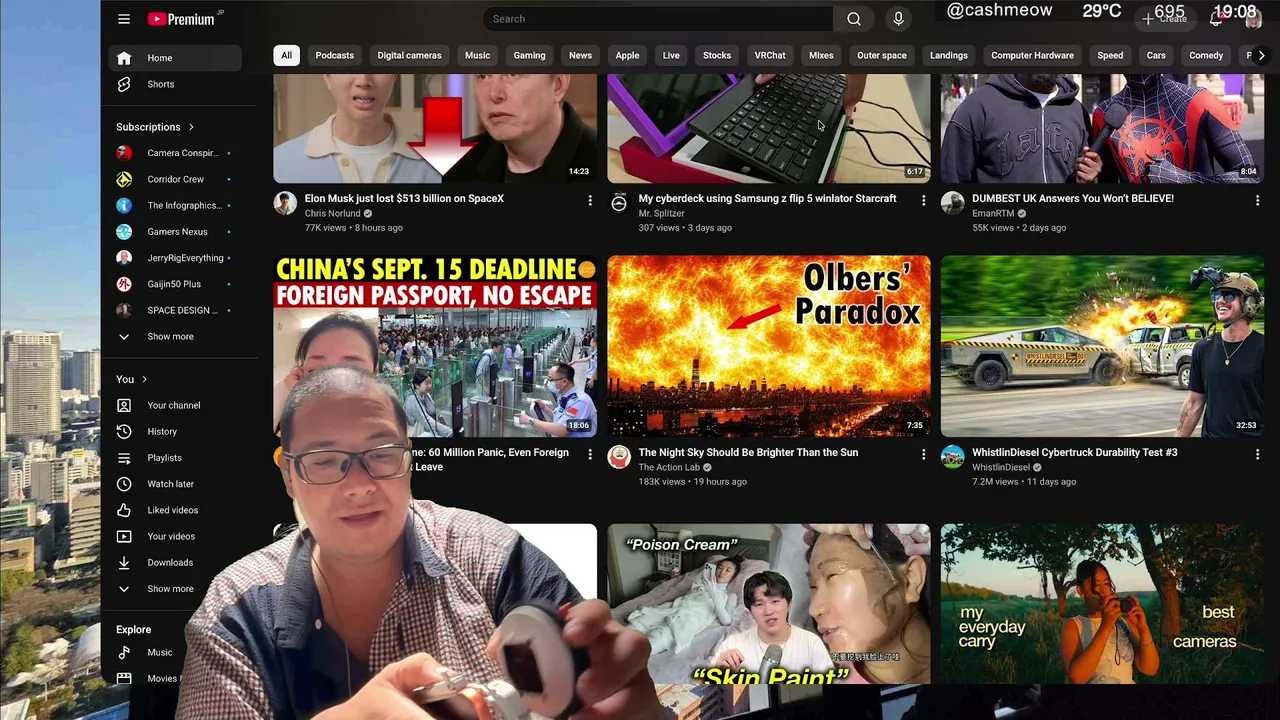Open Shorts from the sidebar
The height and width of the screenshot is (720, 1280).
(175, 84)
